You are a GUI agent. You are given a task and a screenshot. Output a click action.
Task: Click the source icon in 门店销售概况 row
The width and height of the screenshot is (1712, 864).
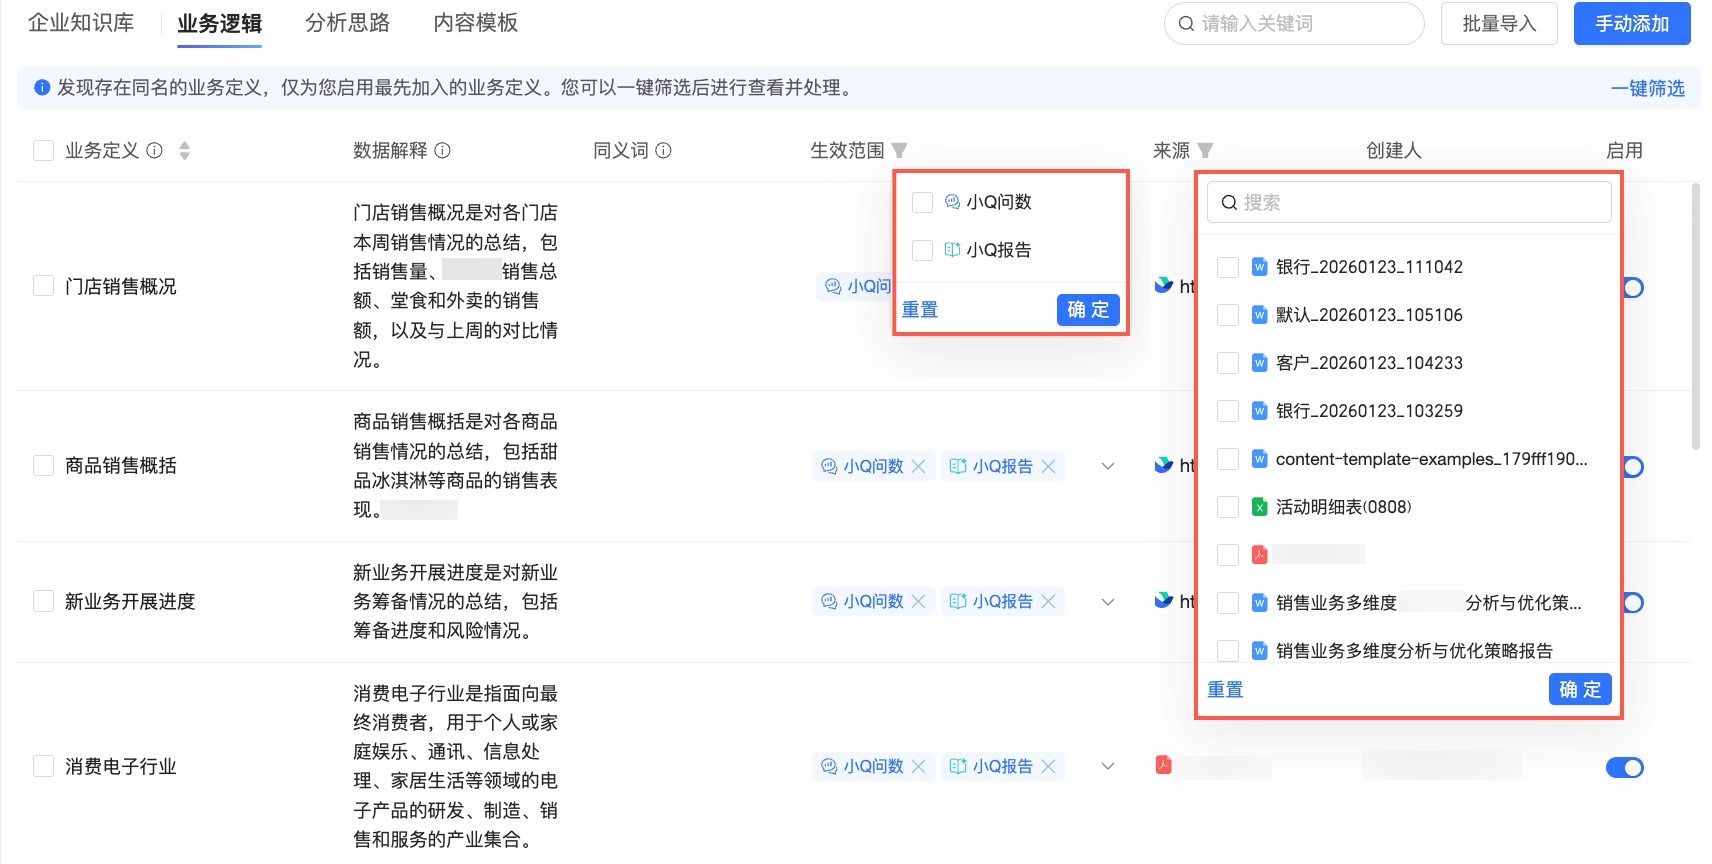click(x=1163, y=286)
